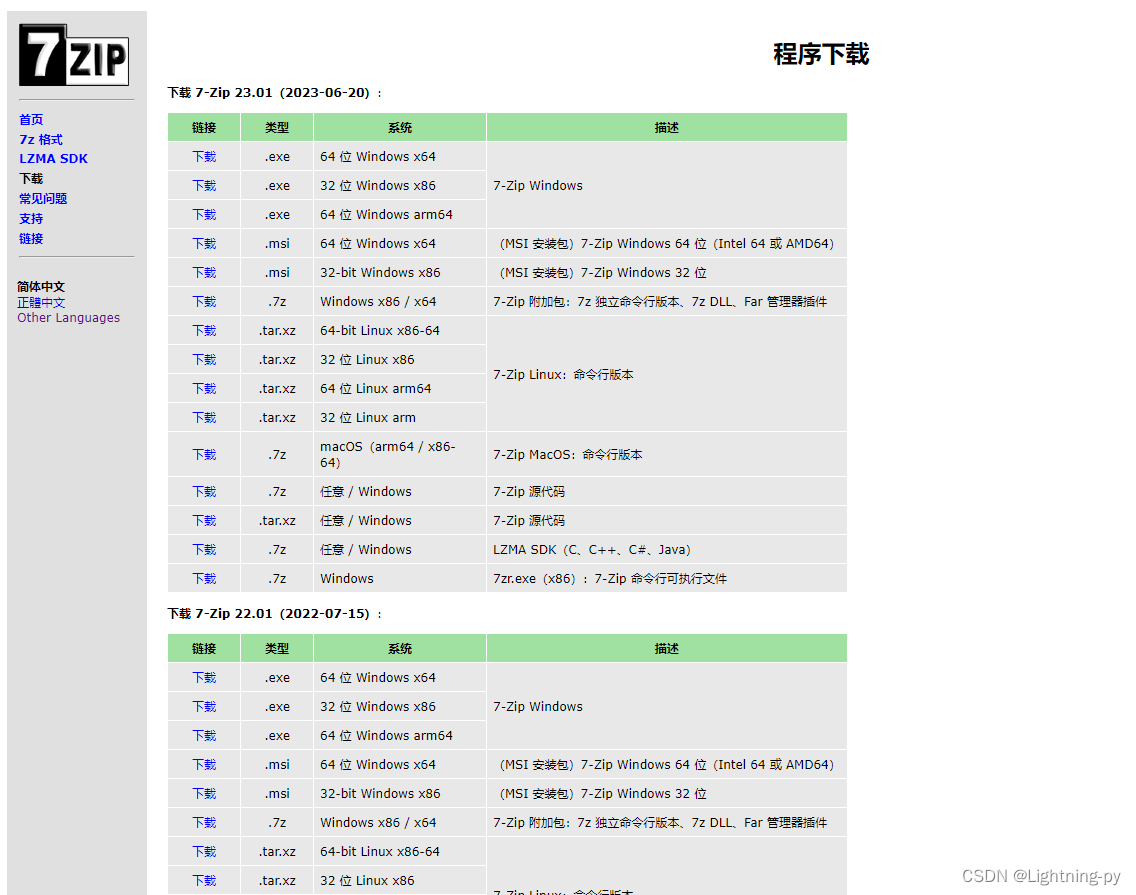The image size is (1136, 895).
Task: Download 23.01 .msi for 64 位 Windows x64
Action: pos(204,243)
